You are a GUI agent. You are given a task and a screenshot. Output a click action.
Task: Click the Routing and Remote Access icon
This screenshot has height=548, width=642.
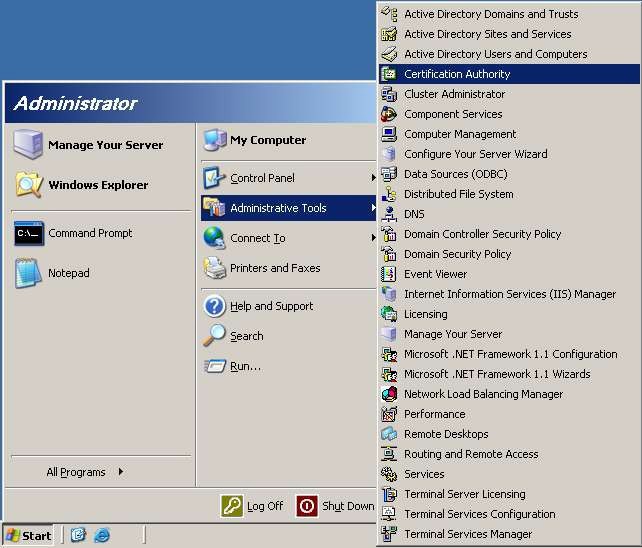point(389,454)
